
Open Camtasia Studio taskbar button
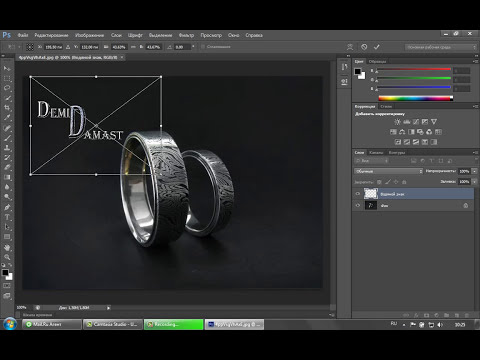coord(112,324)
